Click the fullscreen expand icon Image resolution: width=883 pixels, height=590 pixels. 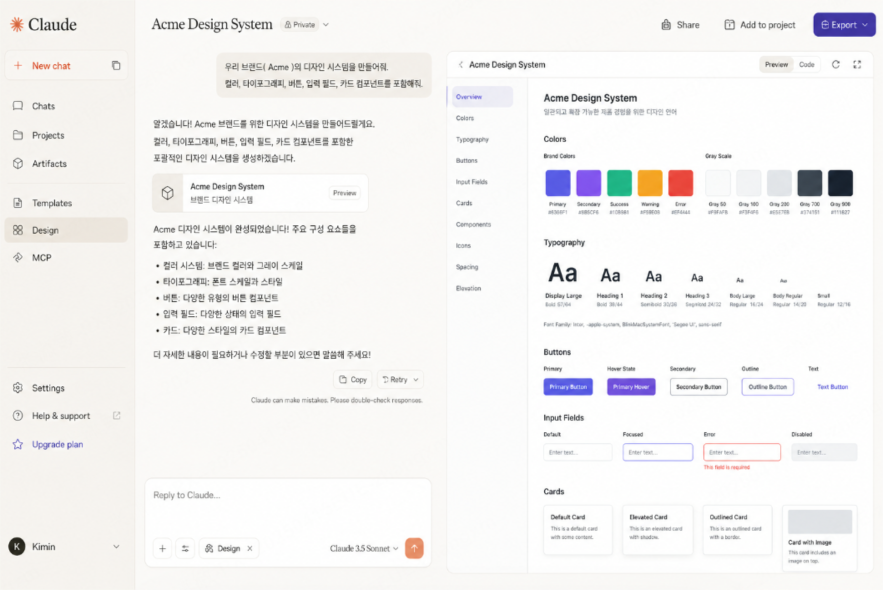[857, 65]
